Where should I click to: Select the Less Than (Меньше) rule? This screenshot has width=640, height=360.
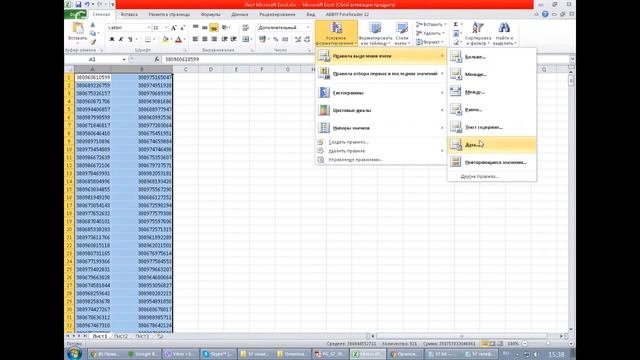click(x=492, y=74)
